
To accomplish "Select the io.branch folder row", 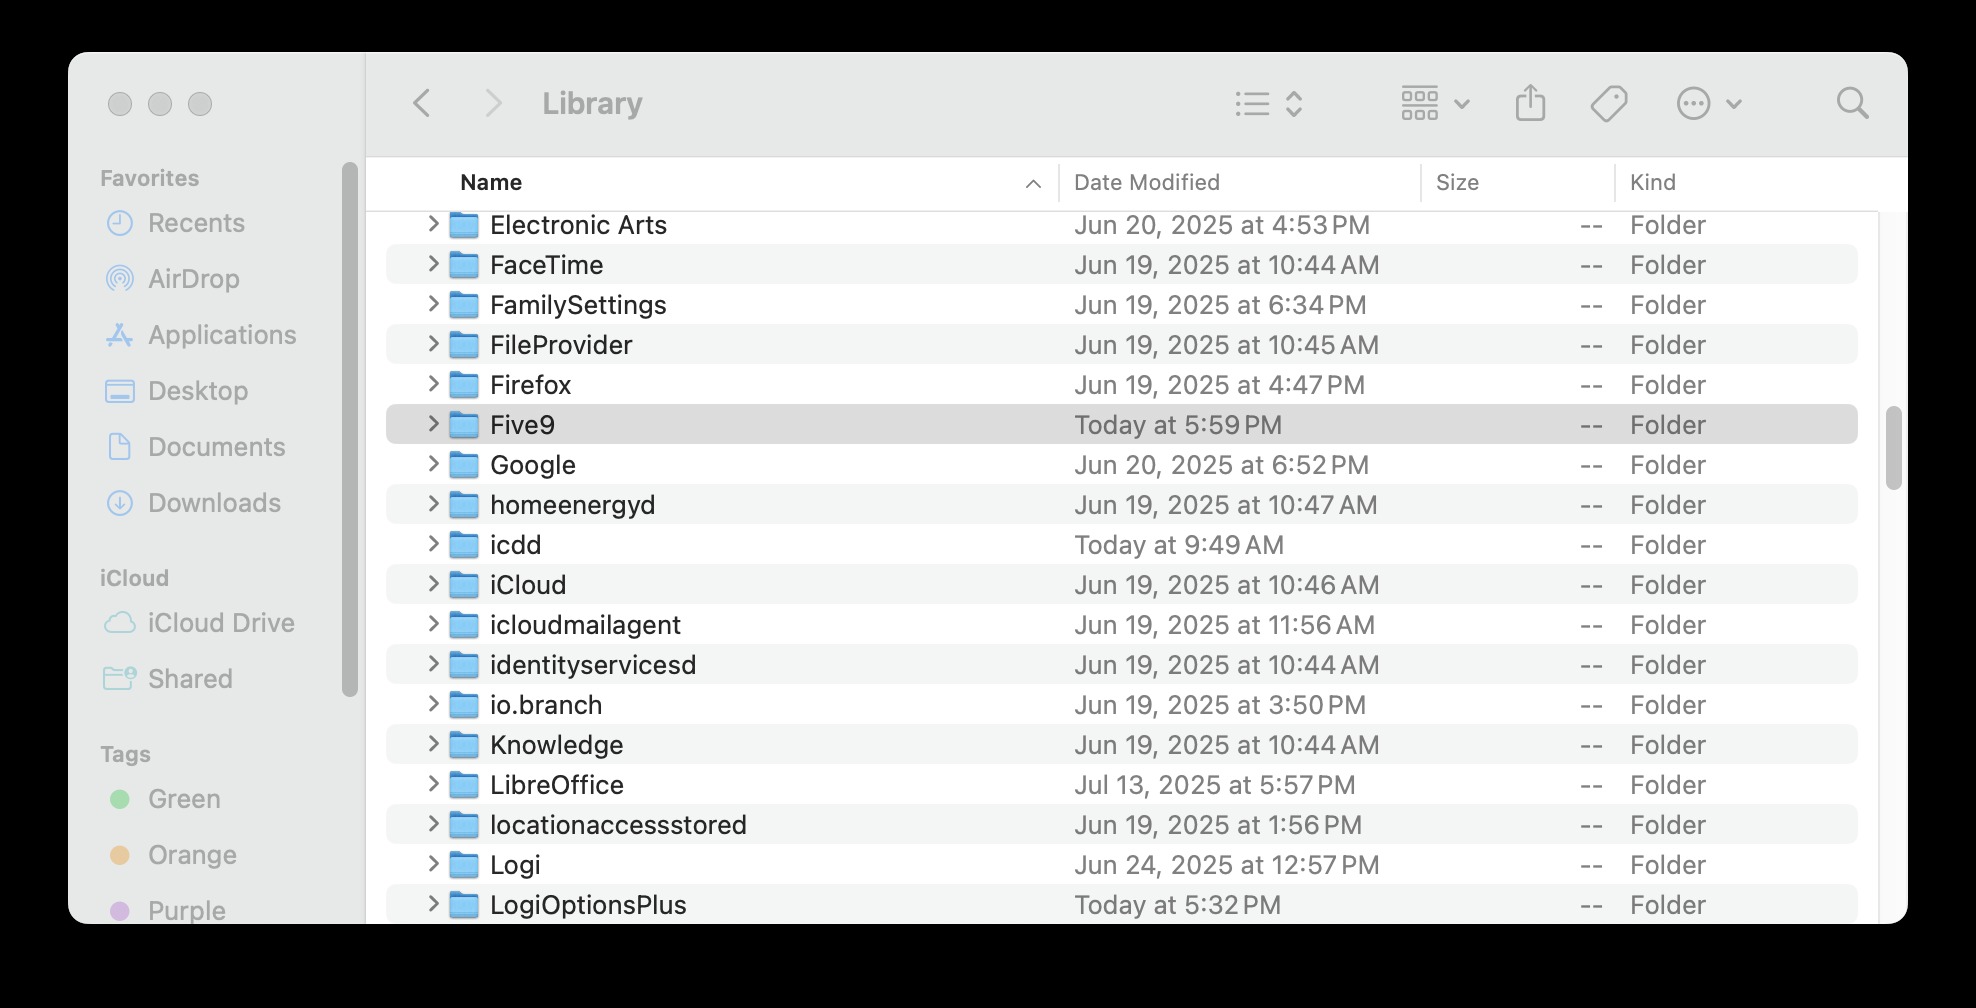I will point(1121,705).
